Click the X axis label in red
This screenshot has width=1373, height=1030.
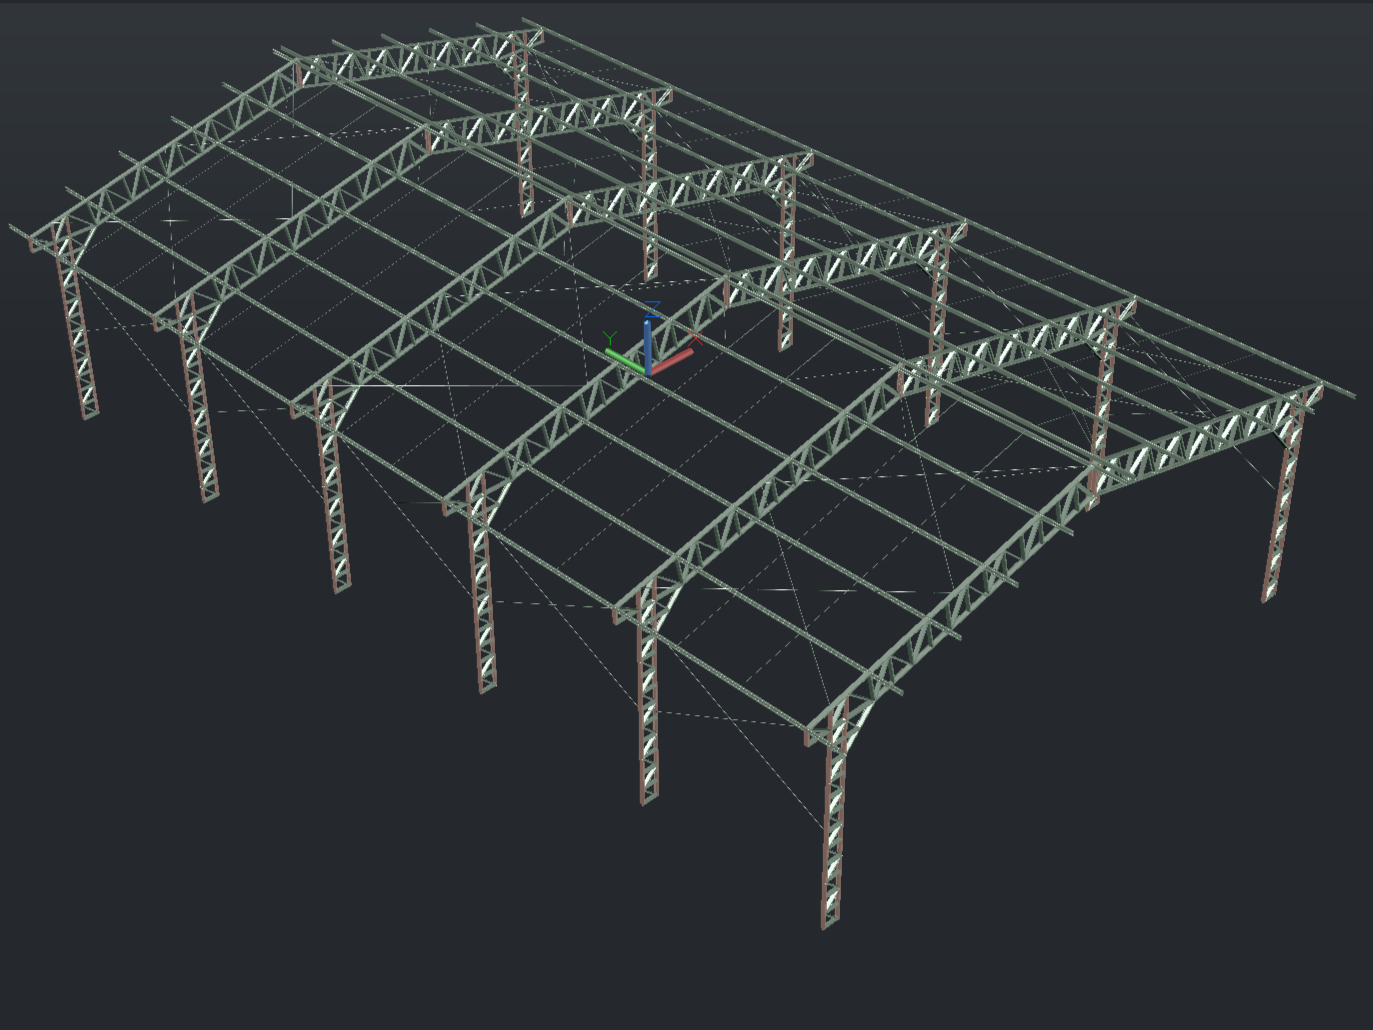click(x=695, y=336)
